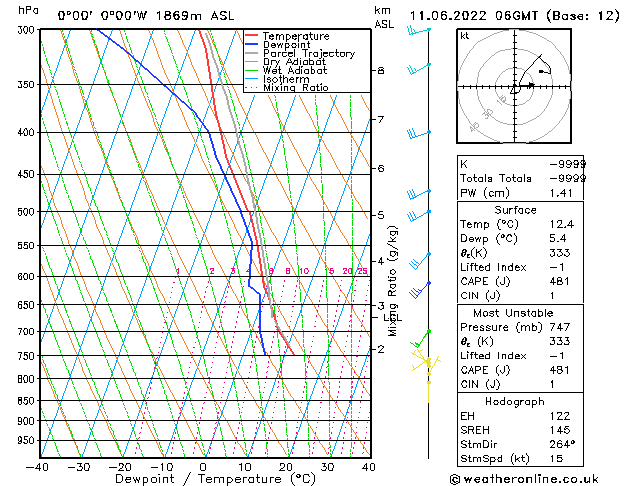The image size is (629, 486).
Task: Click the Pressure (mb) value 747
Action: pyautogui.click(x=560, y=327)
